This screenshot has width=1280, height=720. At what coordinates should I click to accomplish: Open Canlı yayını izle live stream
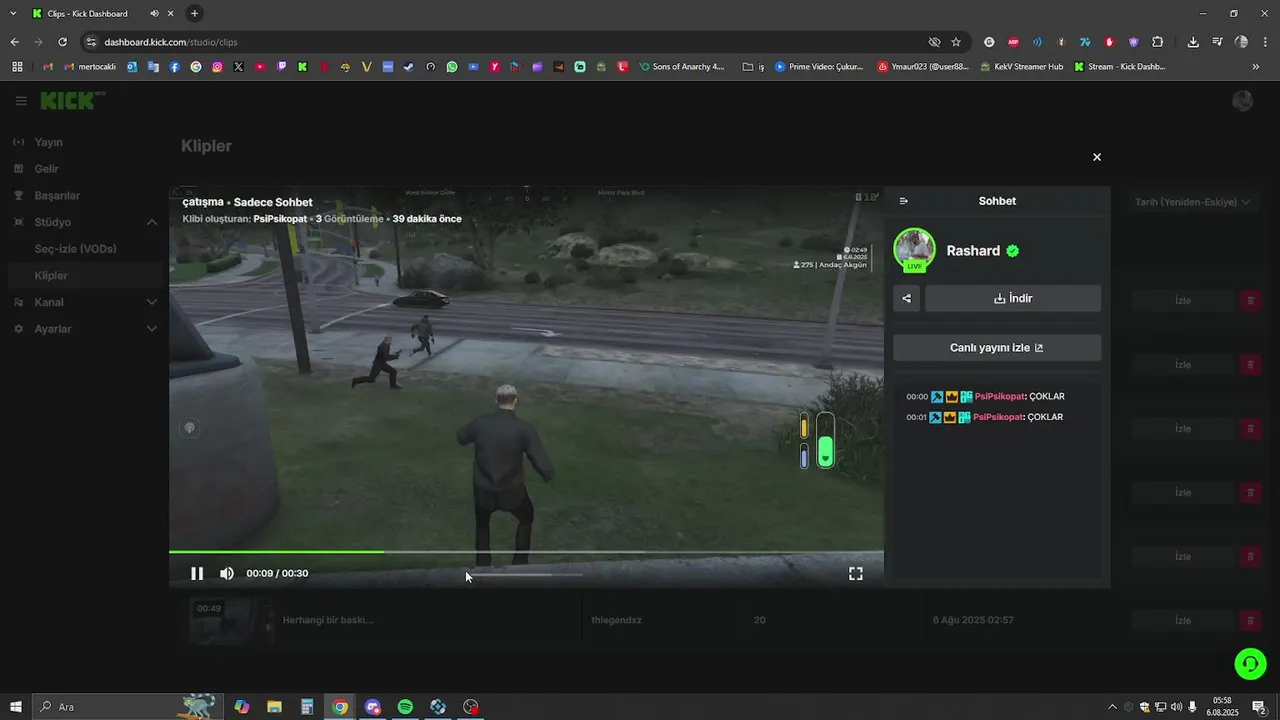997,348
